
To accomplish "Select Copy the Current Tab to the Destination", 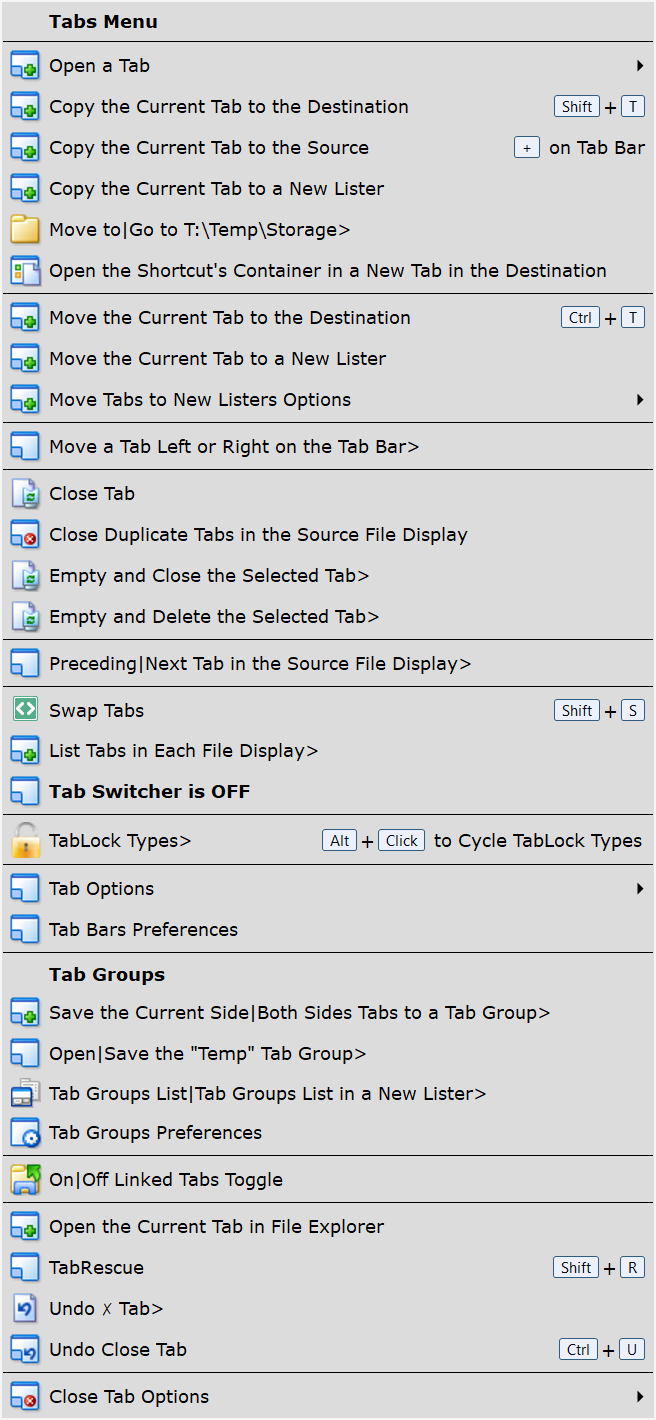I will (228, 107).
